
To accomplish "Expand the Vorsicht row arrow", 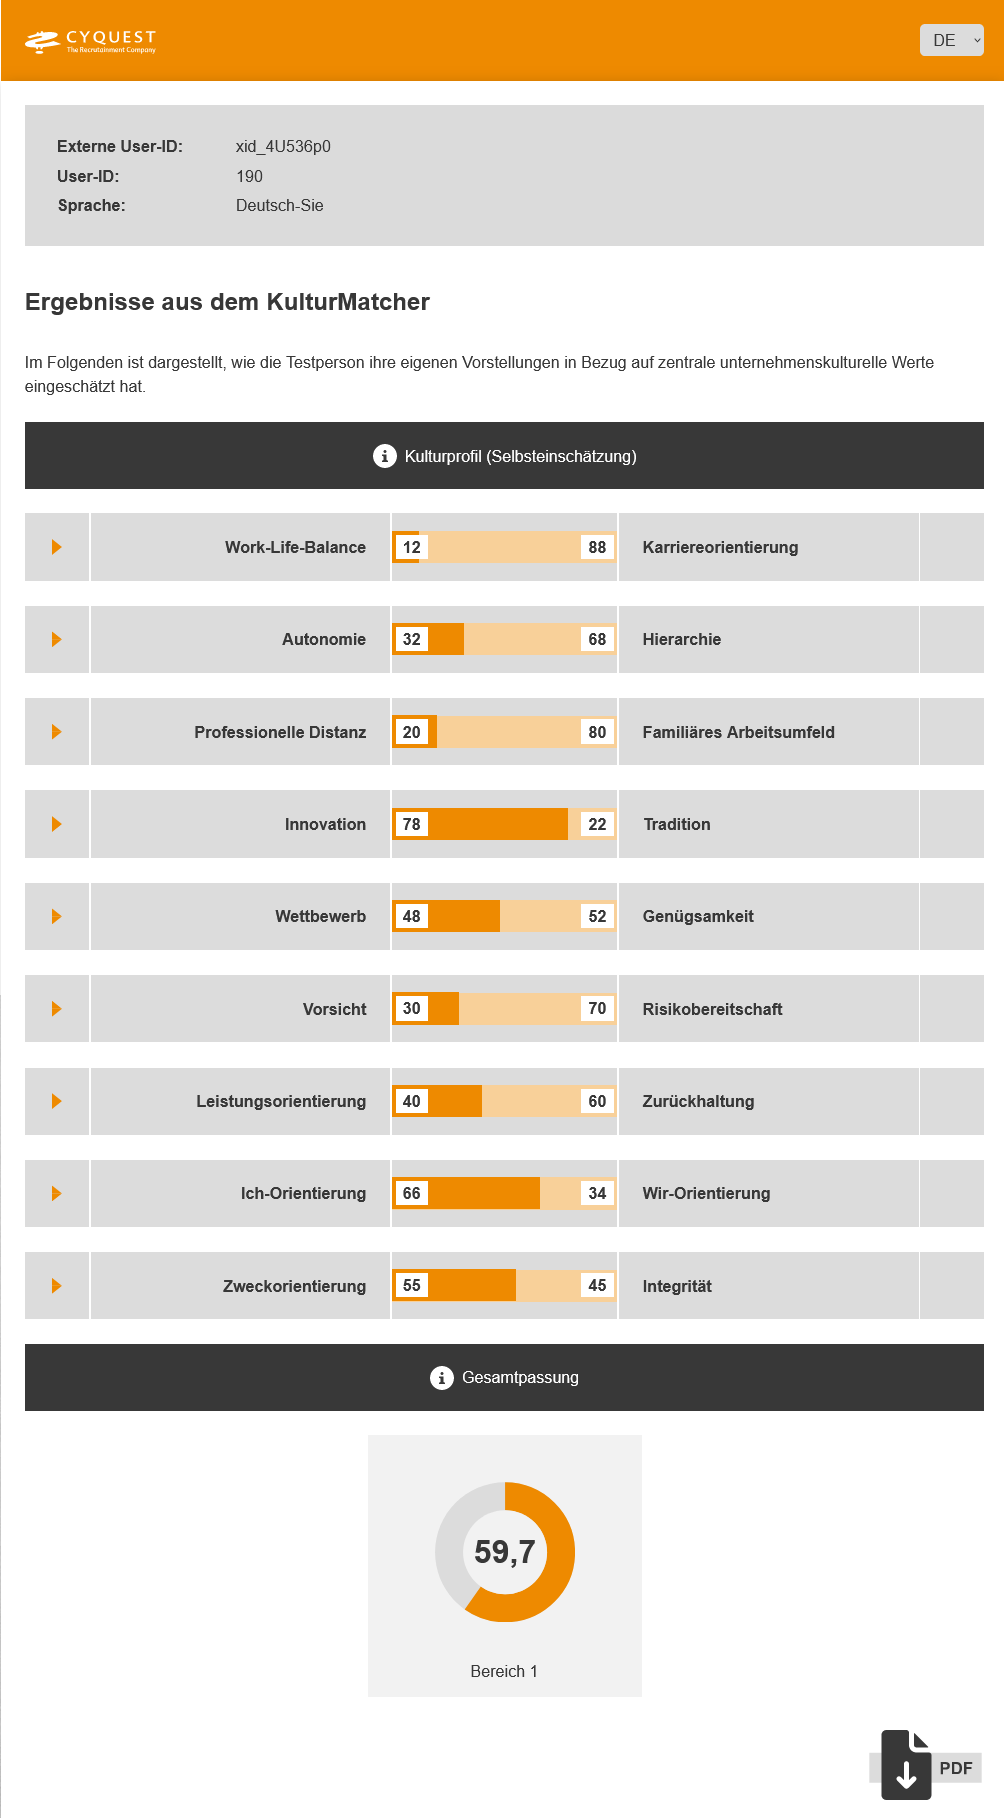I will [57, 1009].
